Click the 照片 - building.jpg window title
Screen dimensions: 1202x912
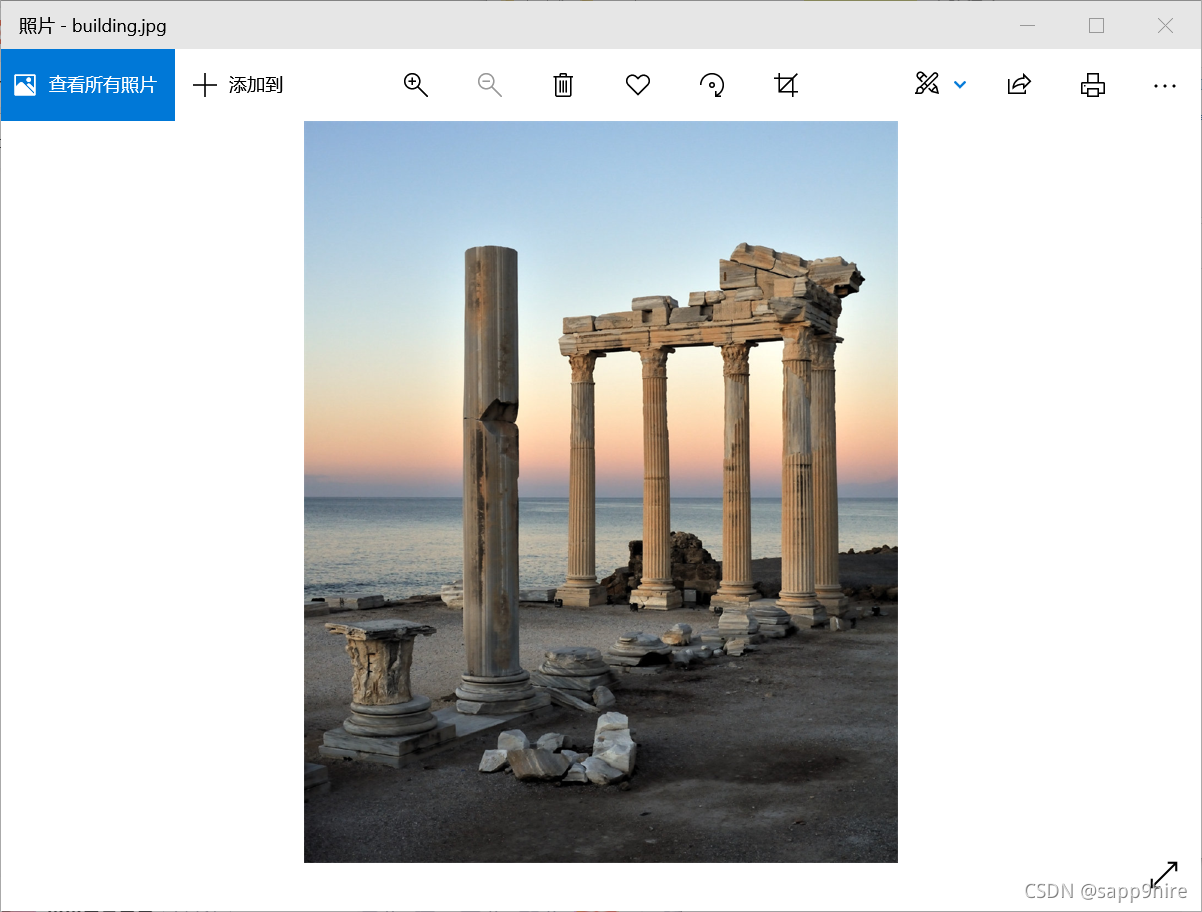(x=93, y=26)
